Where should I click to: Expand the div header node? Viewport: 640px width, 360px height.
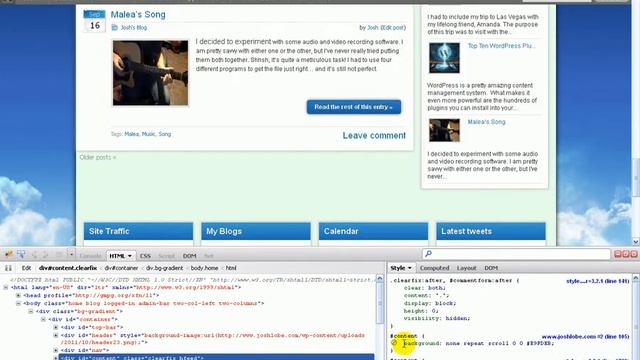(56, 335)
